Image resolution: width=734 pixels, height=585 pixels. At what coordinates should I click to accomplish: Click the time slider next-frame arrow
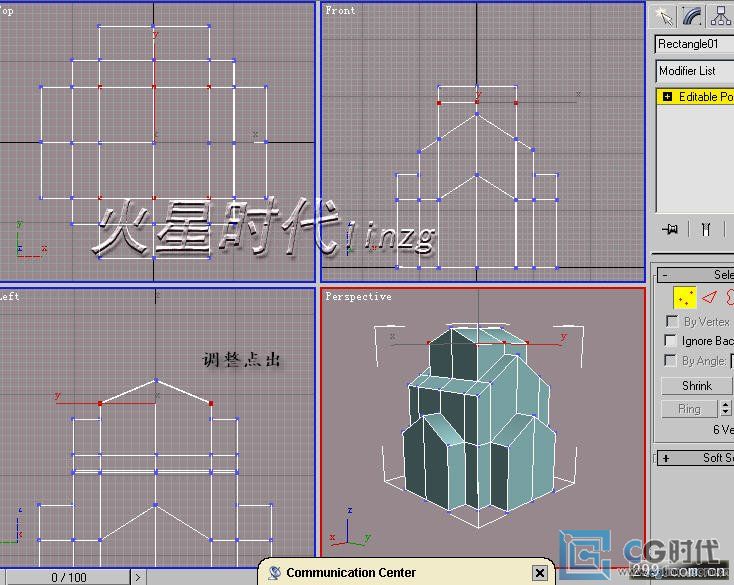point(138,578)
